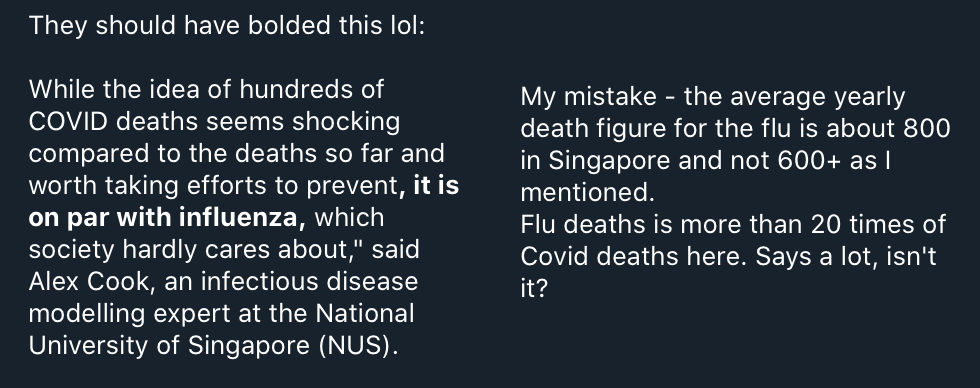Click the "(NUS)" abbreviation

(x=358, y=346)
